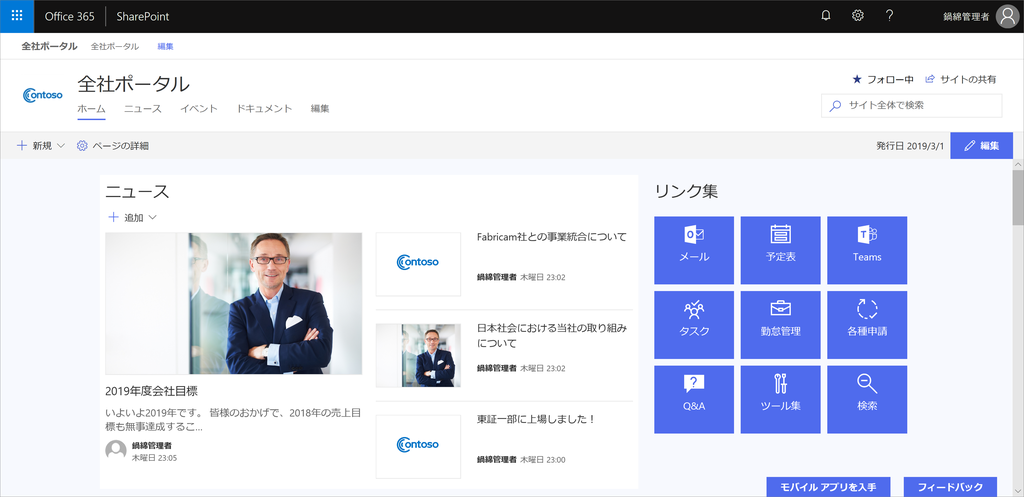Click the plus icon next to 新規
The height and width of the screenshot is (497, 1024).
[22, 146]
